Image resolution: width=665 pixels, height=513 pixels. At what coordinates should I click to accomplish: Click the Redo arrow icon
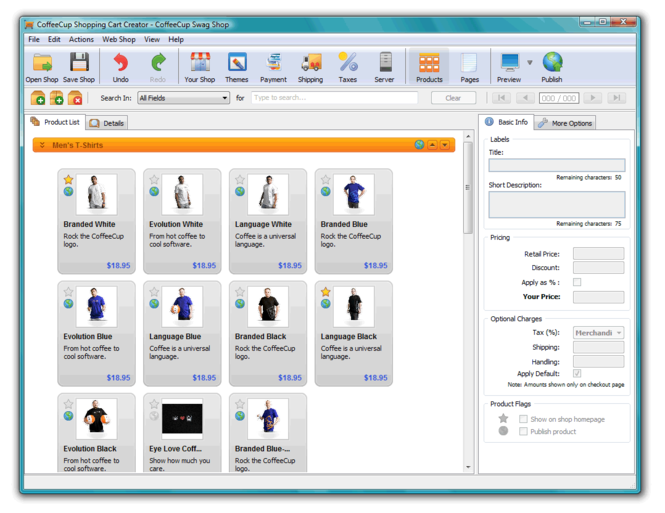point(158,62)
